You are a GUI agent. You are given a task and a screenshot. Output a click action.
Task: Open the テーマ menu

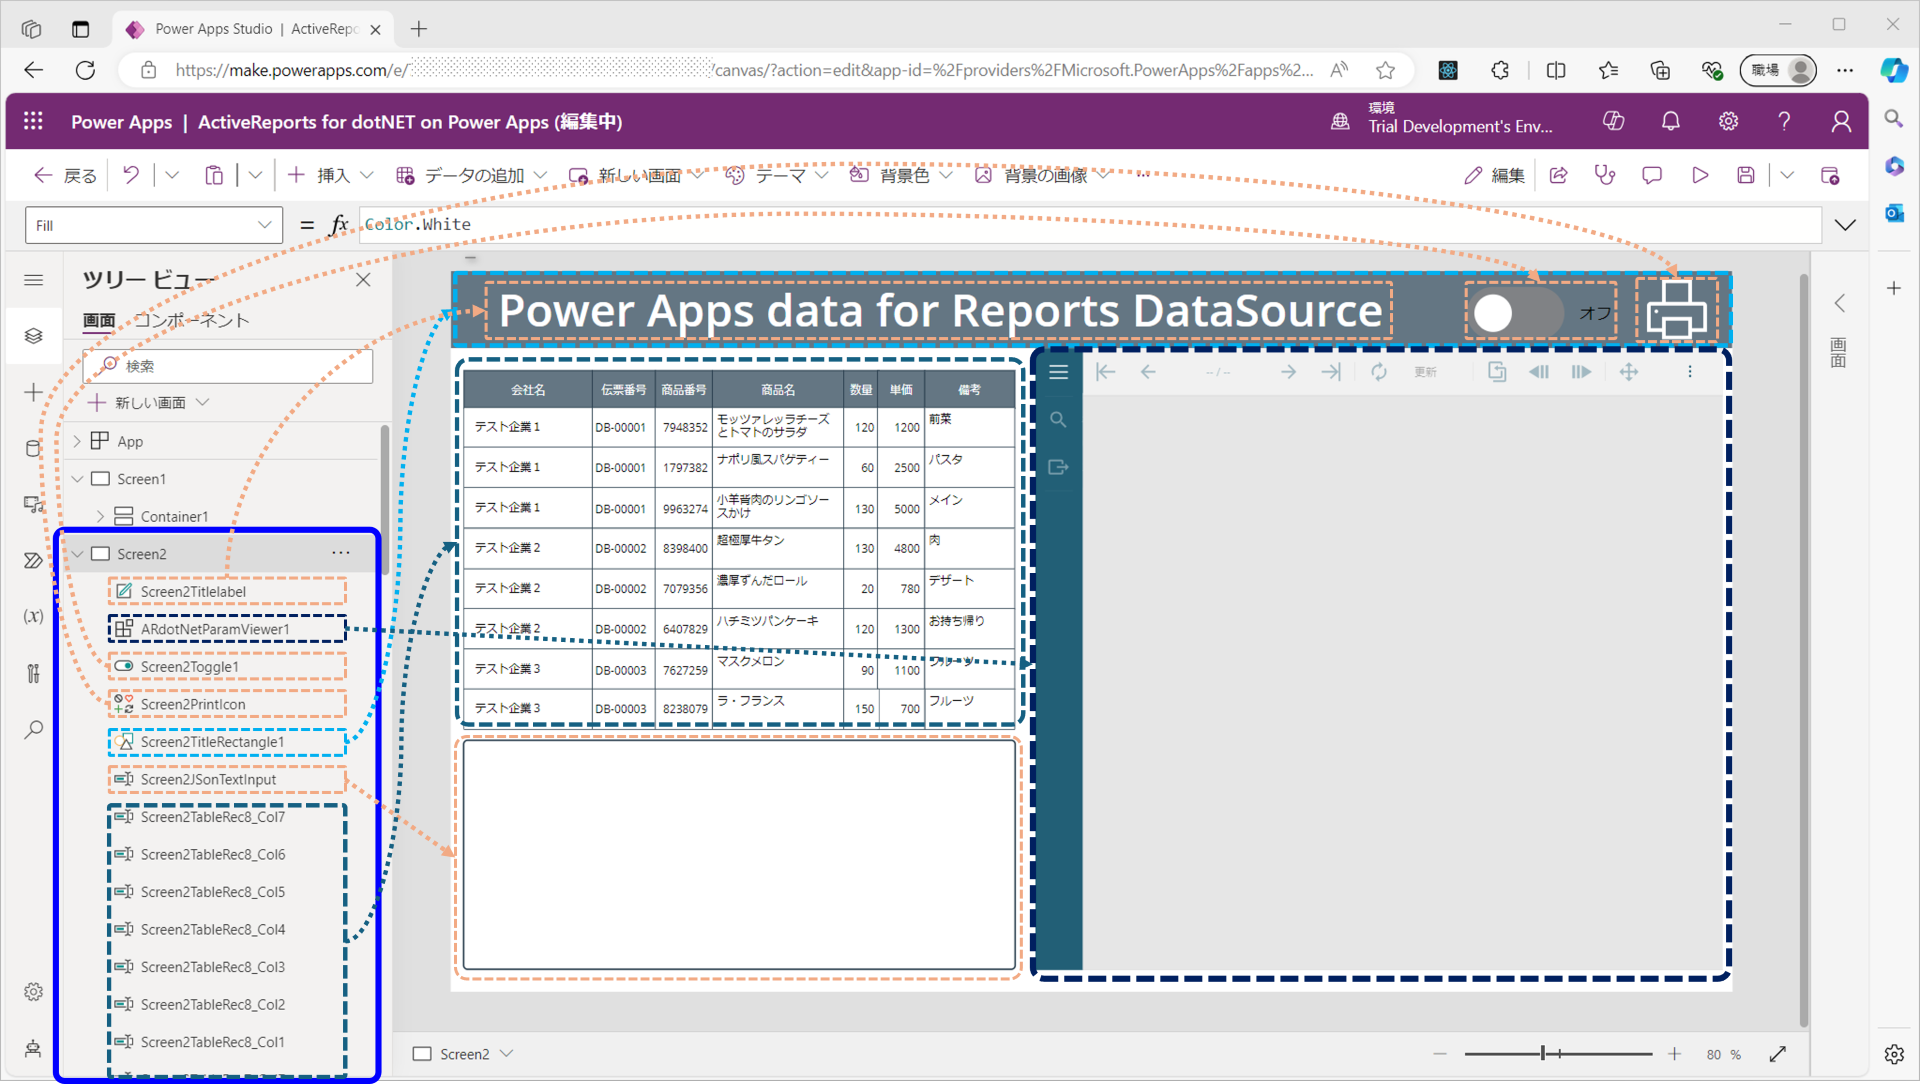(x=777, y=175)
